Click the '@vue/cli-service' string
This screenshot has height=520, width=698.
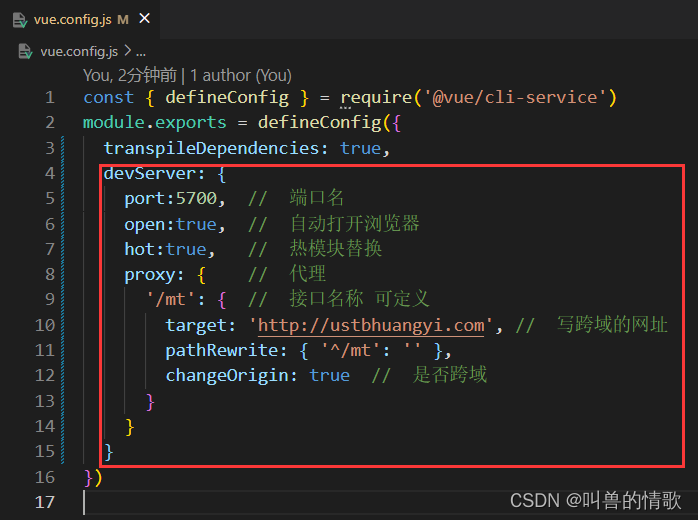(515, 98)
